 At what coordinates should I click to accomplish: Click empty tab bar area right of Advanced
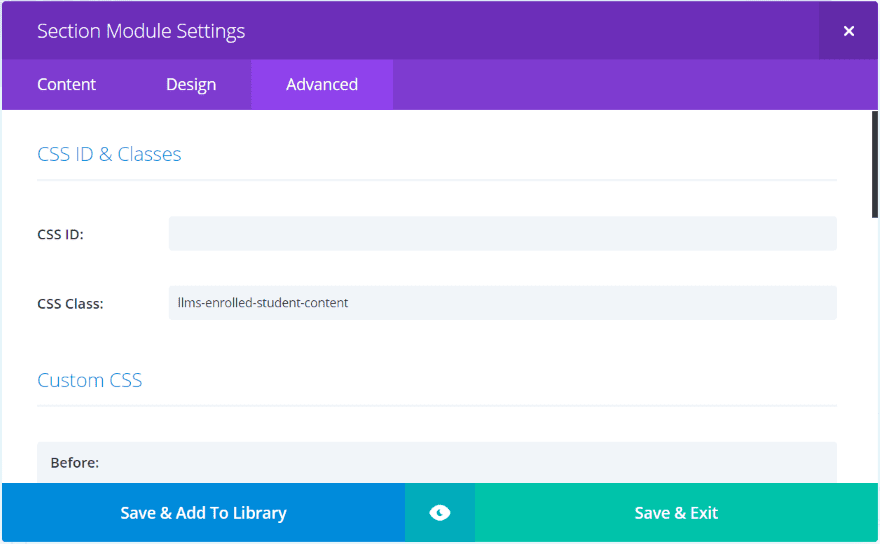click(630, 85)
